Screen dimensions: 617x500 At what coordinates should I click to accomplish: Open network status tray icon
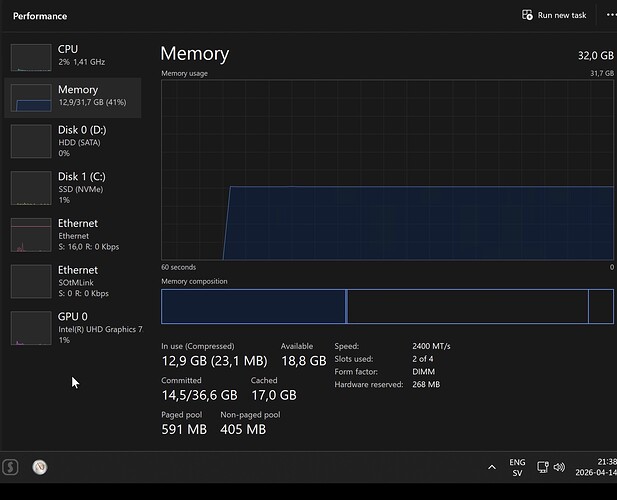[x=543, y=467]
